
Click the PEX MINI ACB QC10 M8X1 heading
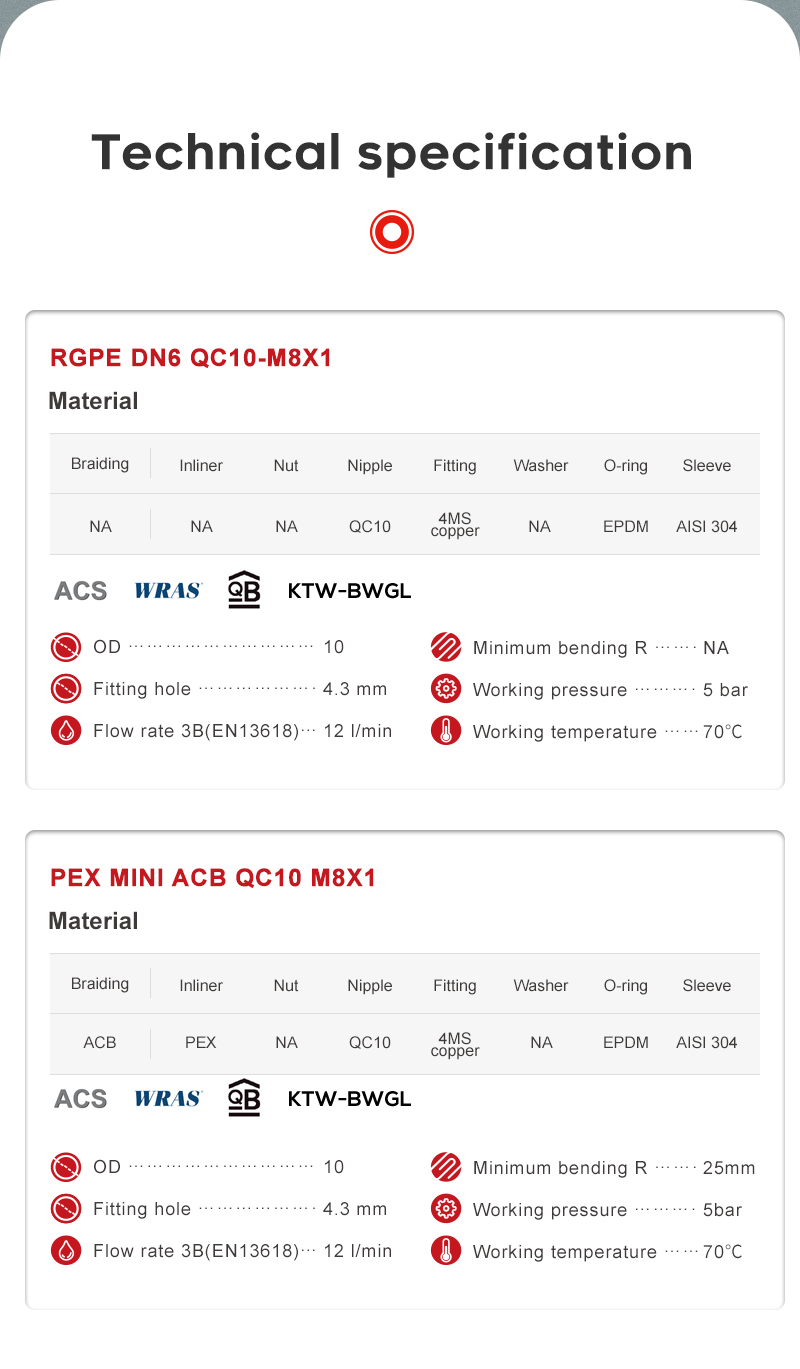213,878
